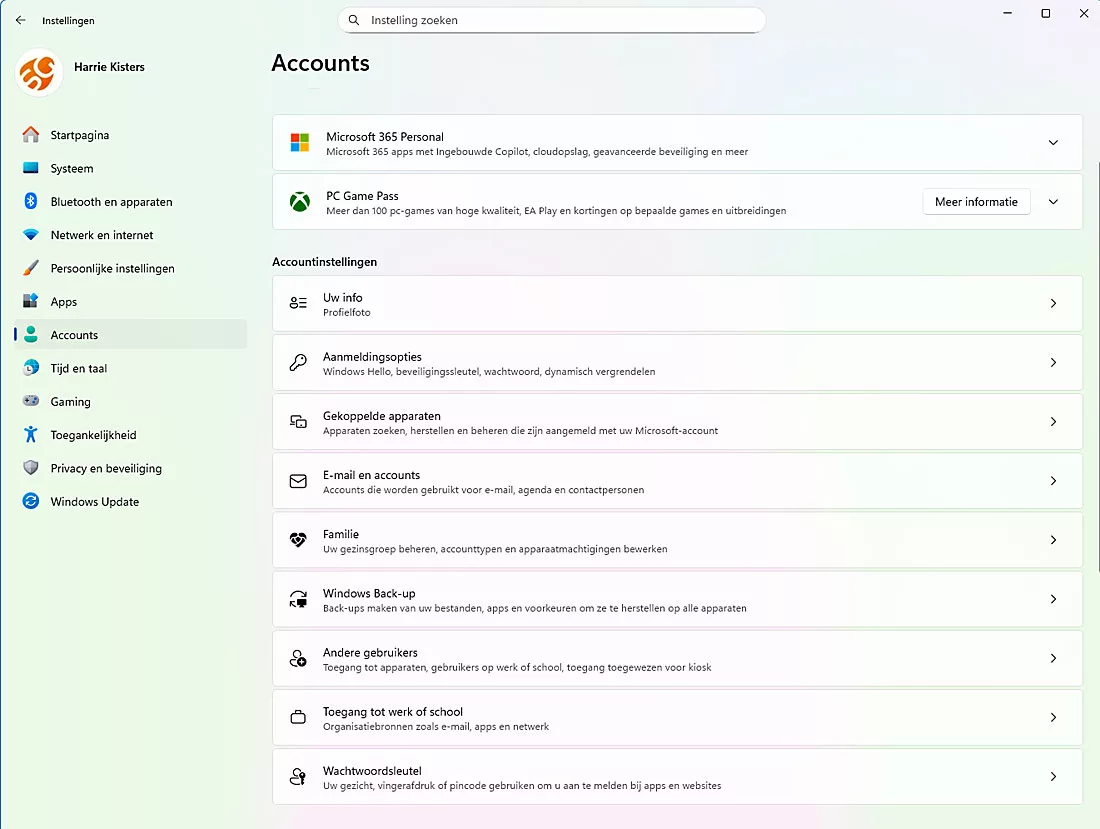Expand the Microsoft 365 Personal card
Screen dimensions: 1100x829
(x=1053, y=143)
